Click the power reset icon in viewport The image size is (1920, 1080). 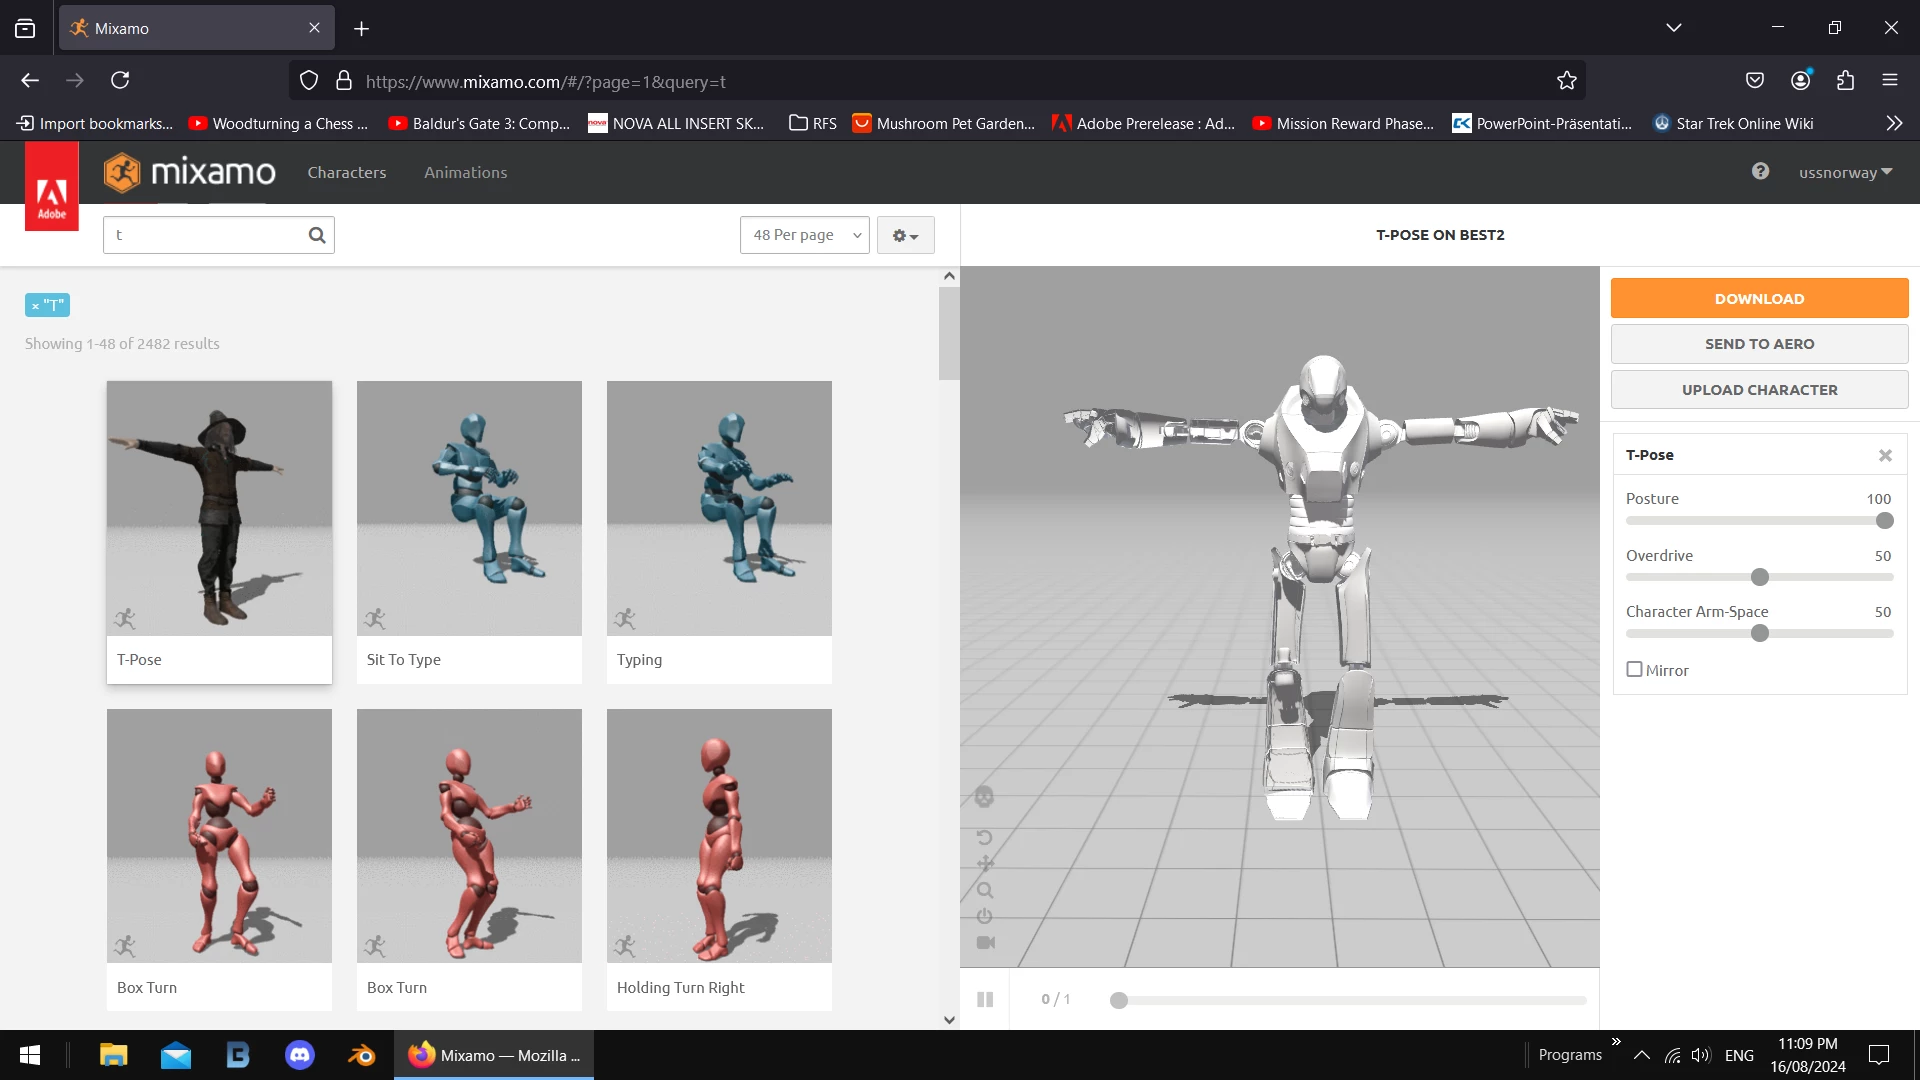tap(985, 916)
